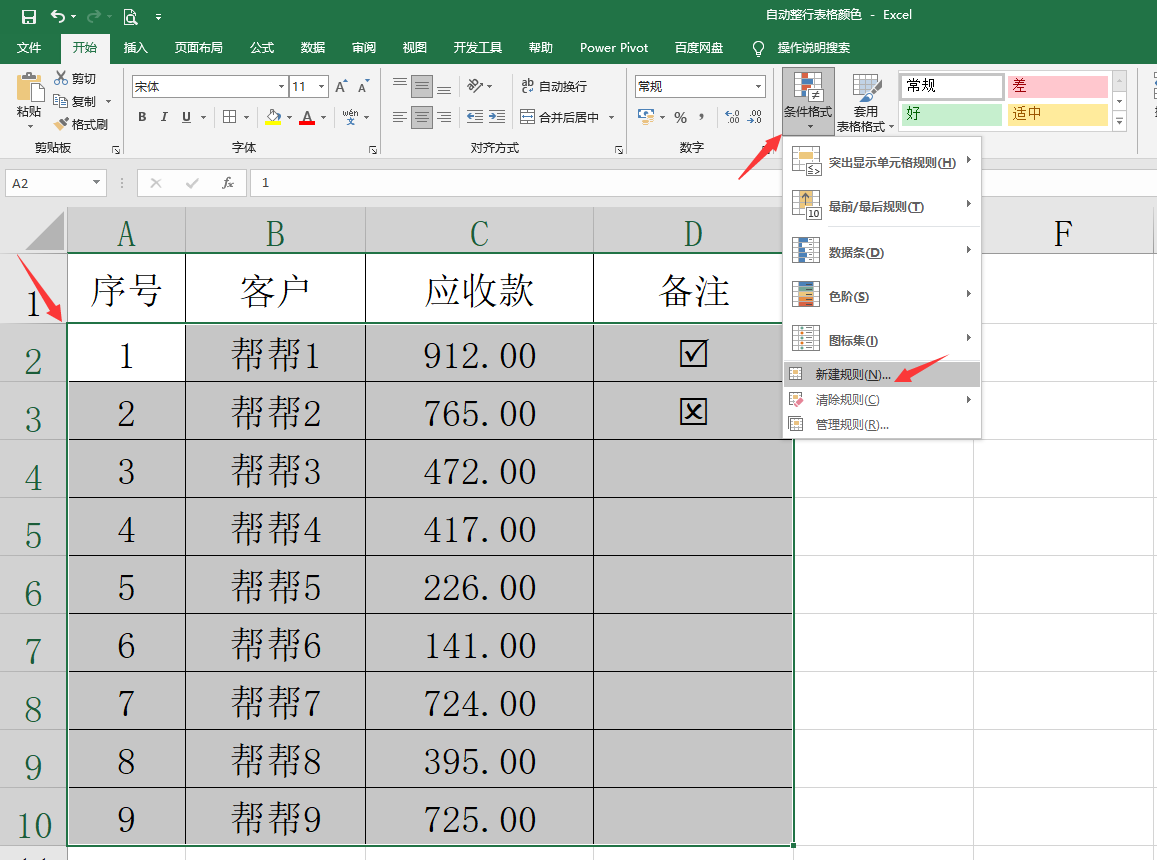Click the Decrease Indent icon
The height and width of the screenshot is (860, 1157).
tap(474, 117)
